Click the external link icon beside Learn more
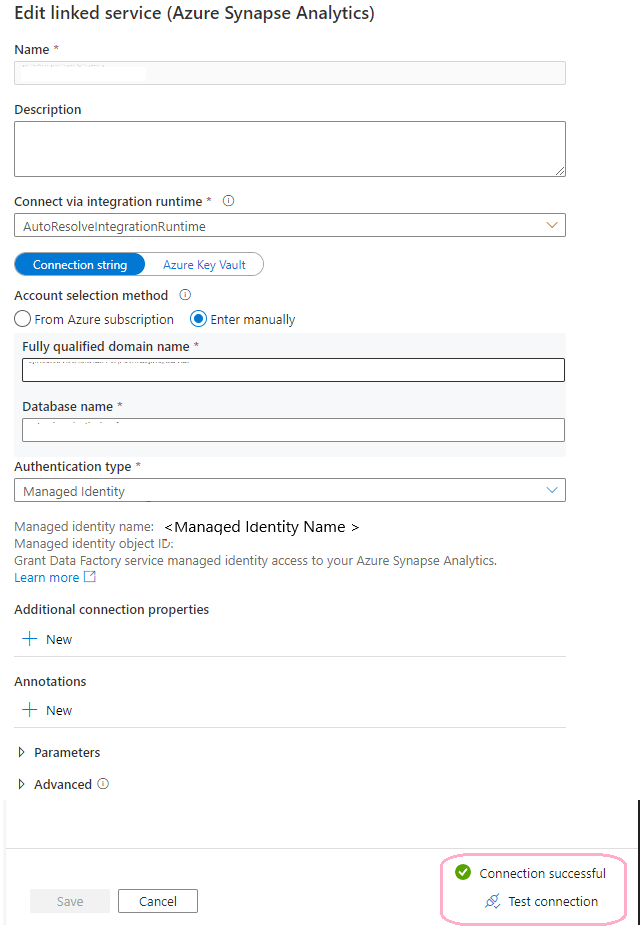 tap(90, 577)
